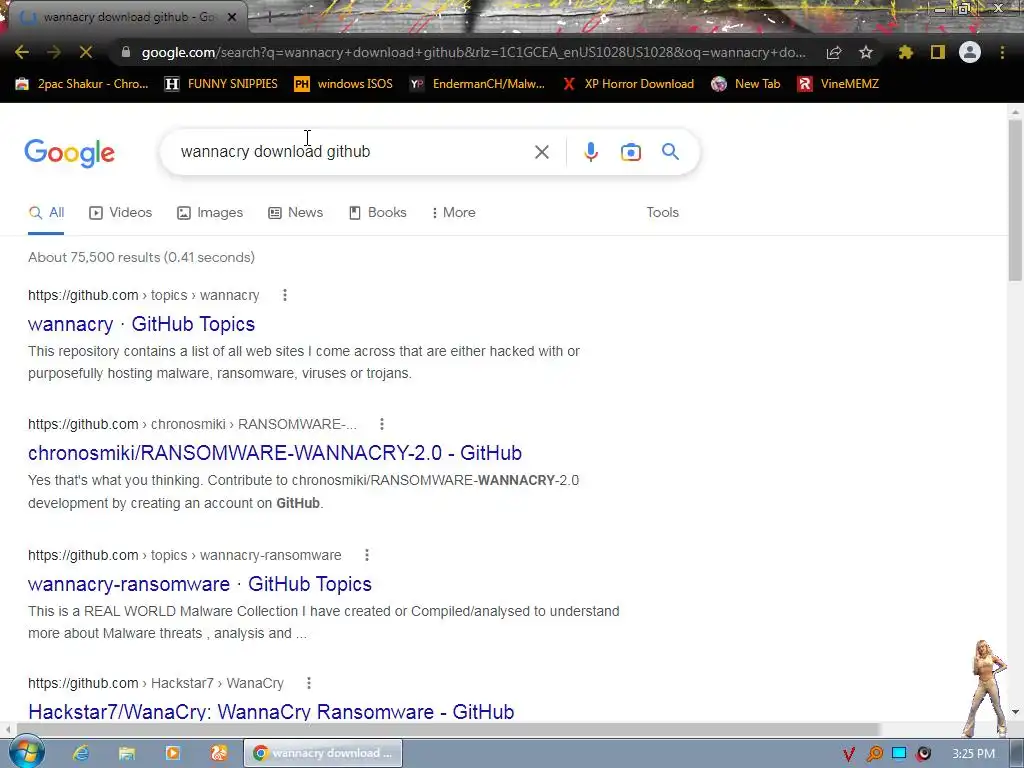The width and height of the screenshot is (1024, 768).
Task: Click the monitor icon in system tray
Action: point(899,754)
